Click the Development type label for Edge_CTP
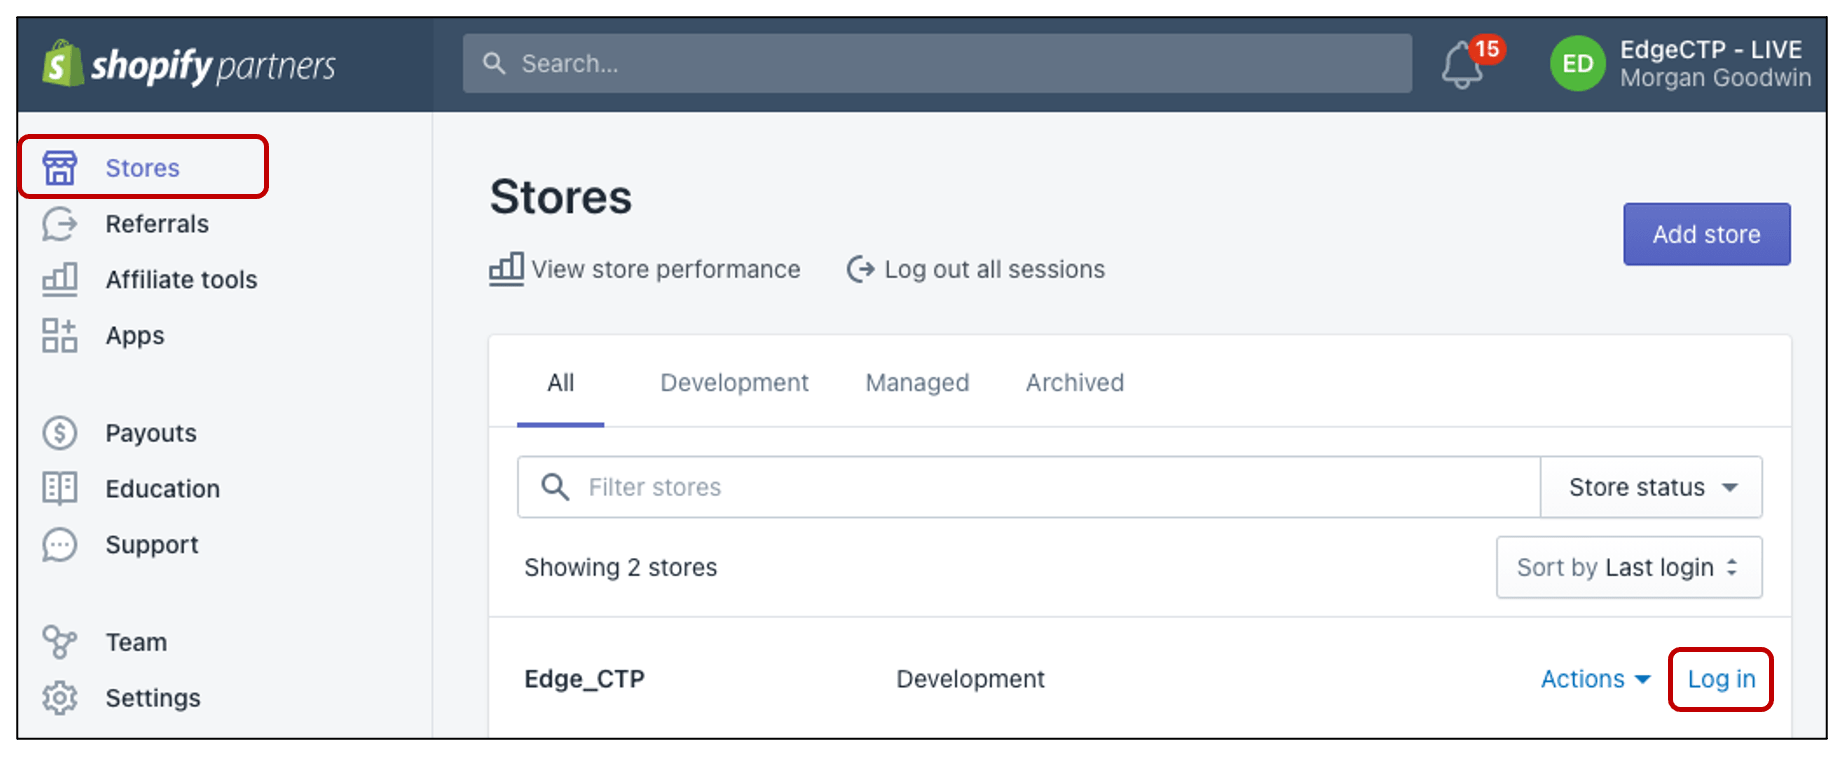1840x758 pixels. 970,679
